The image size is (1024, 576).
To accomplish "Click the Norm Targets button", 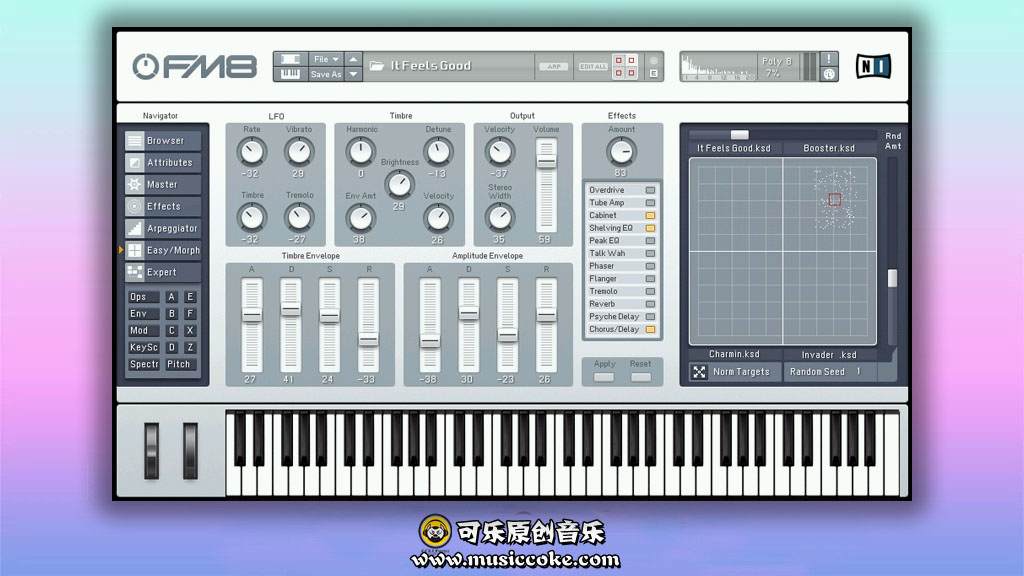I will (x=735, y=372).
